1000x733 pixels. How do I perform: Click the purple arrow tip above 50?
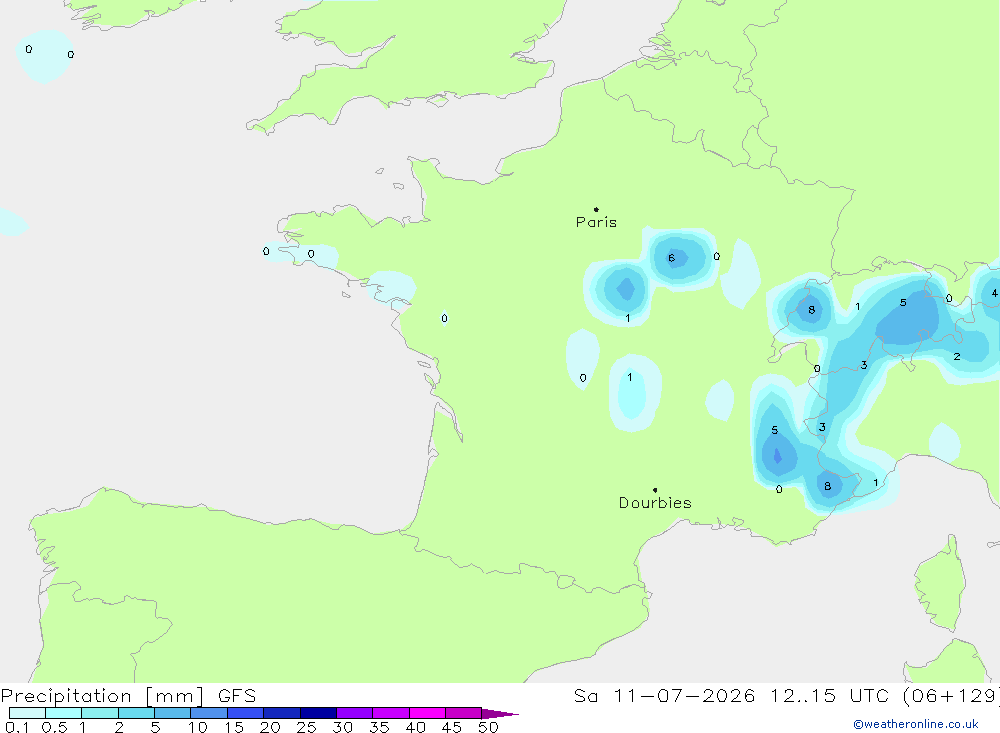[500, 713]
